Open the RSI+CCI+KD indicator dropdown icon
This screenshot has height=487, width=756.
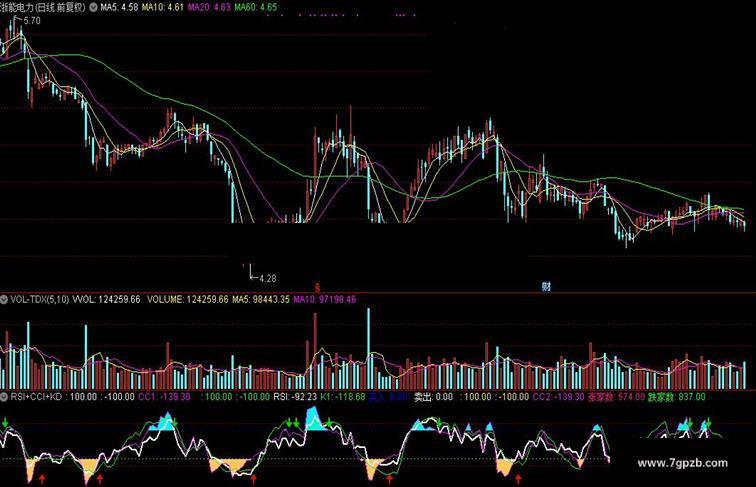coord(4,397)
